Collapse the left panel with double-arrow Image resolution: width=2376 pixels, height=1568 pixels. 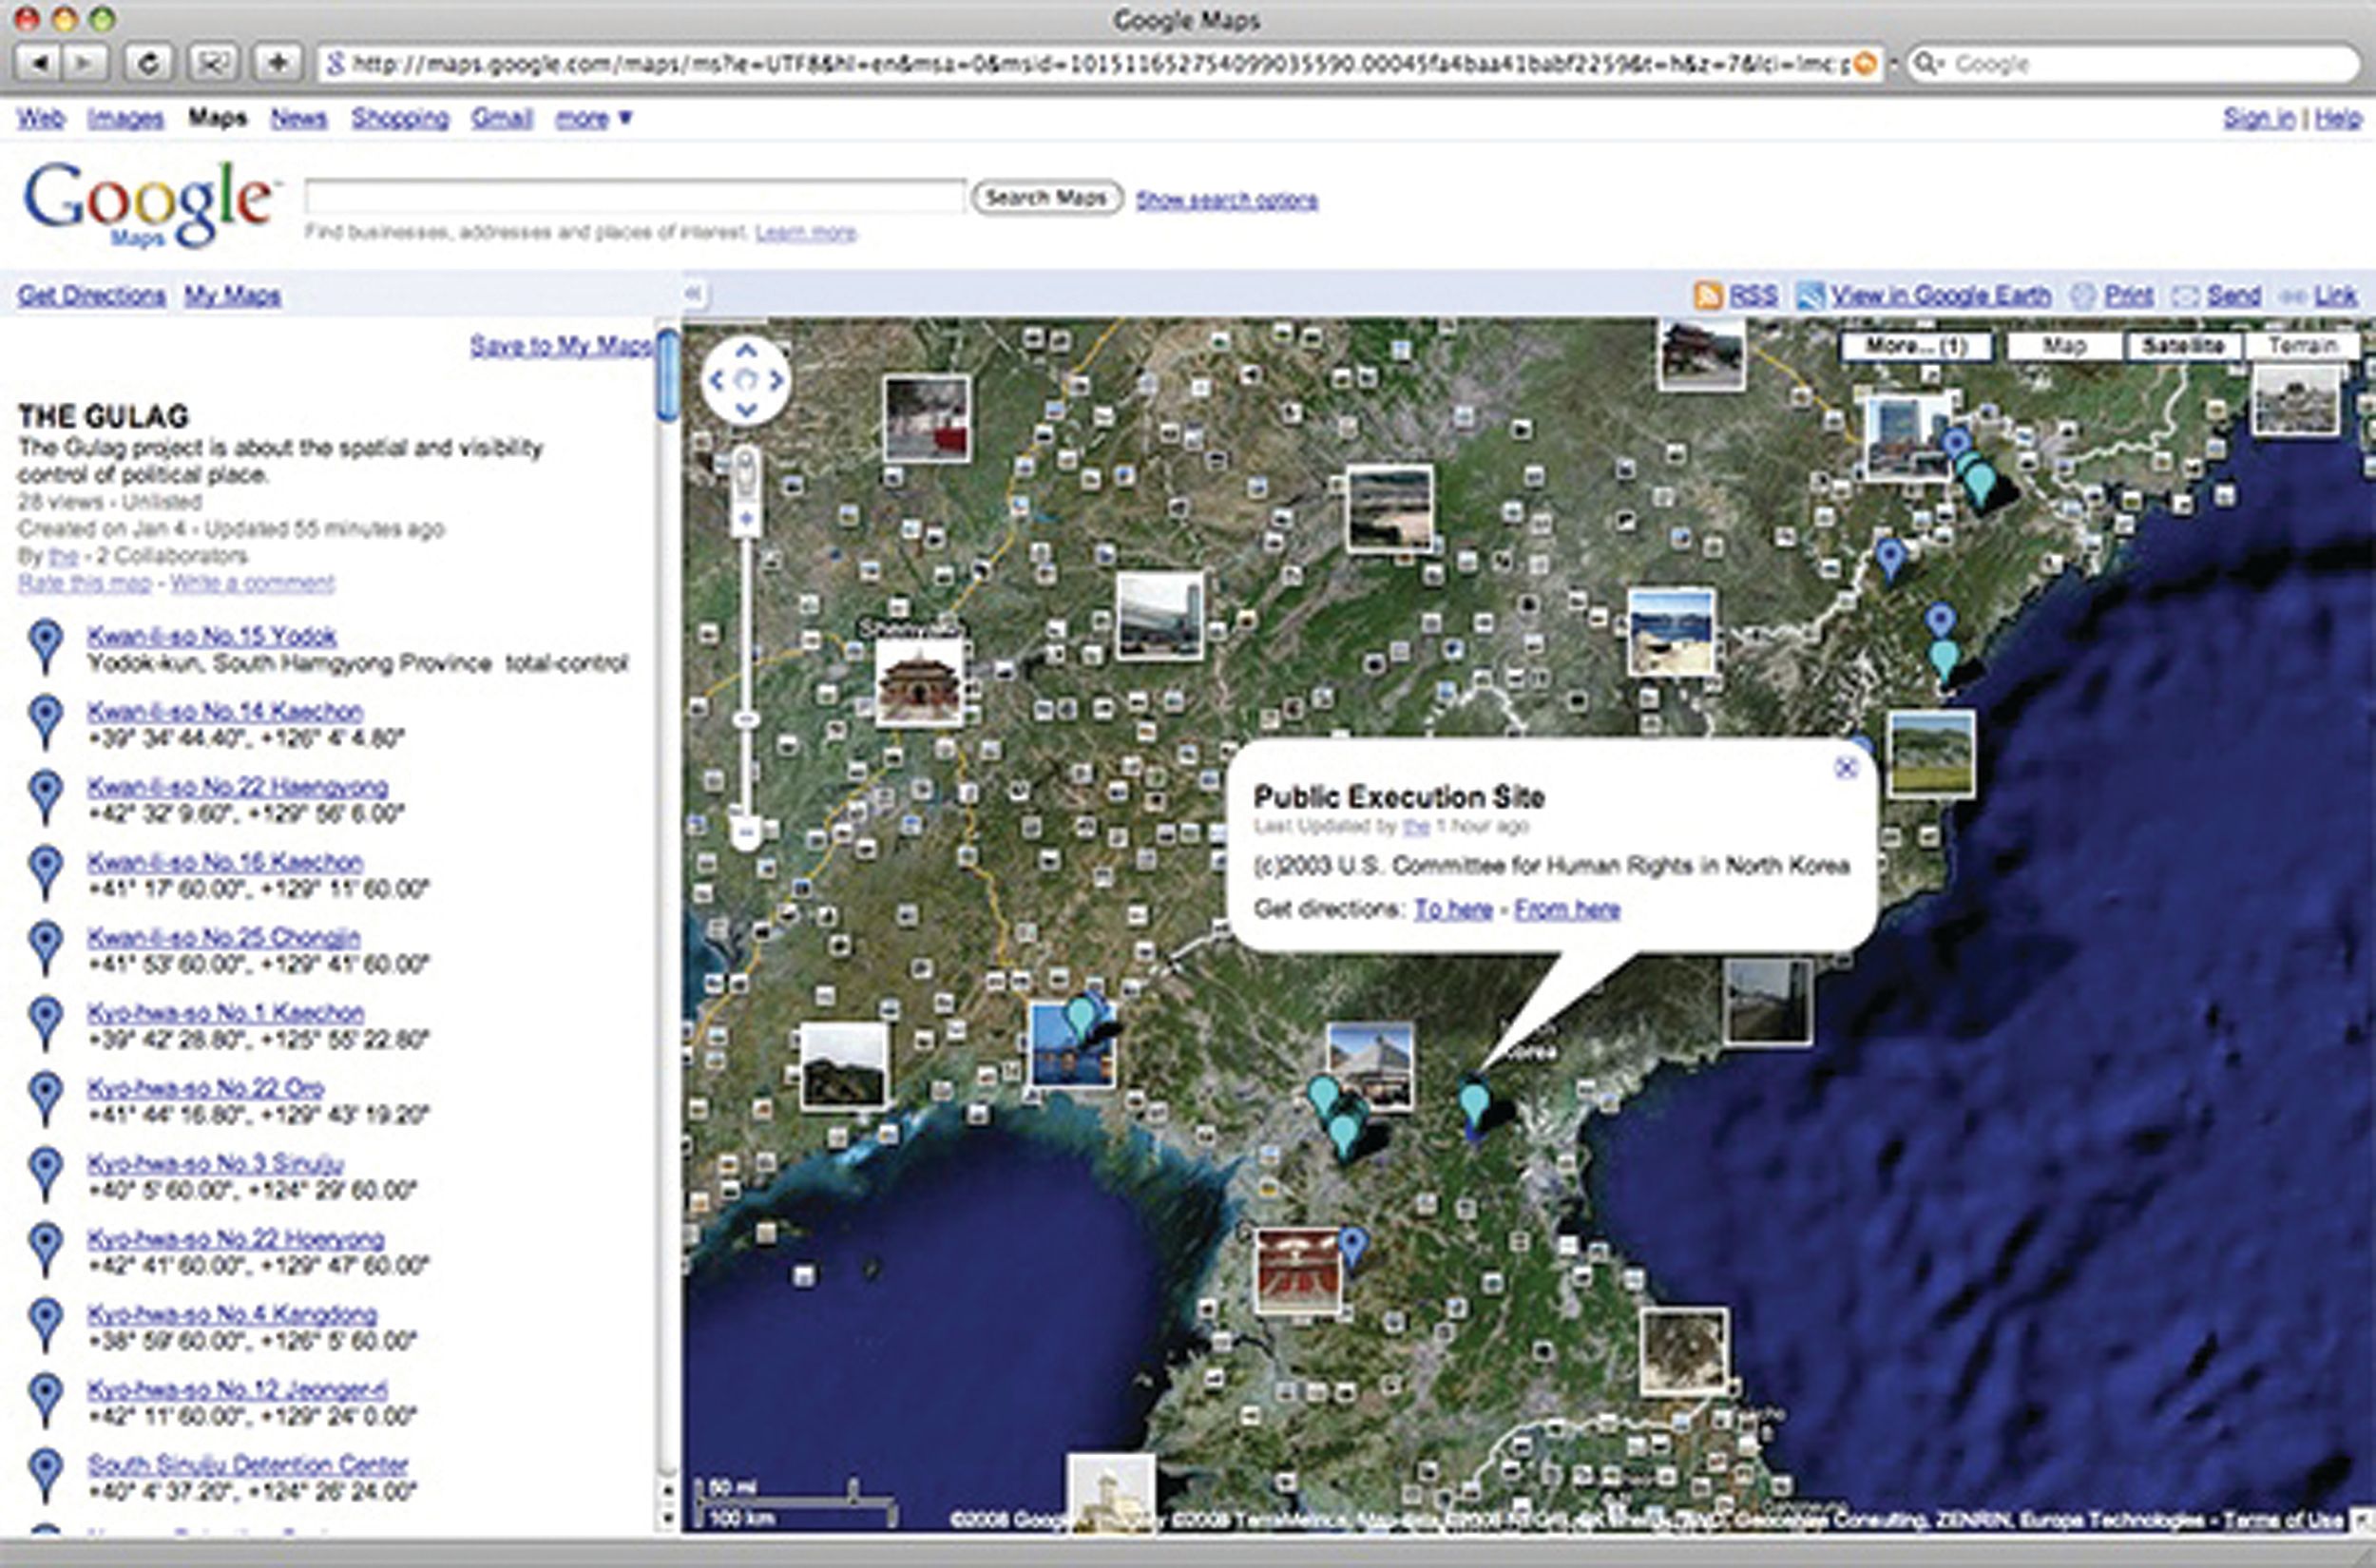(x=693, y=294)
